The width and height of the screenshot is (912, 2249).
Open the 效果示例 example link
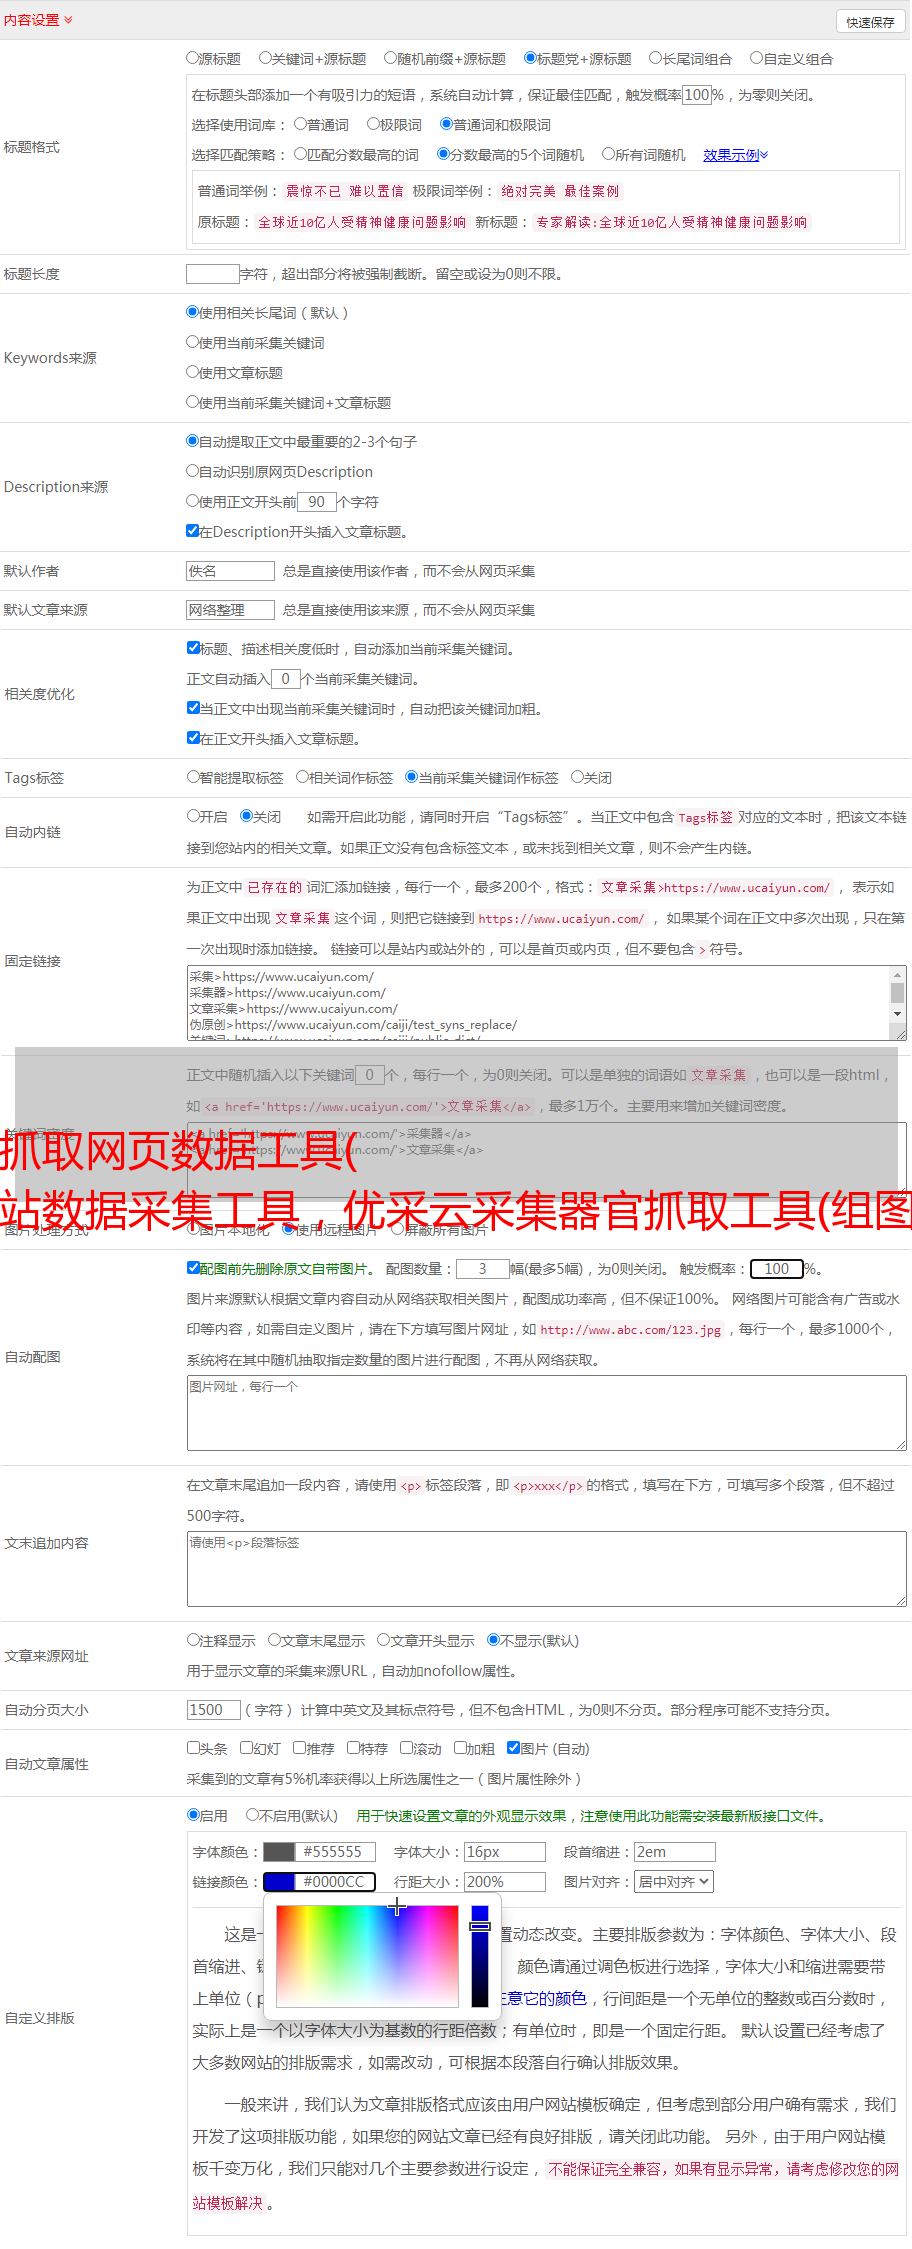735,155
